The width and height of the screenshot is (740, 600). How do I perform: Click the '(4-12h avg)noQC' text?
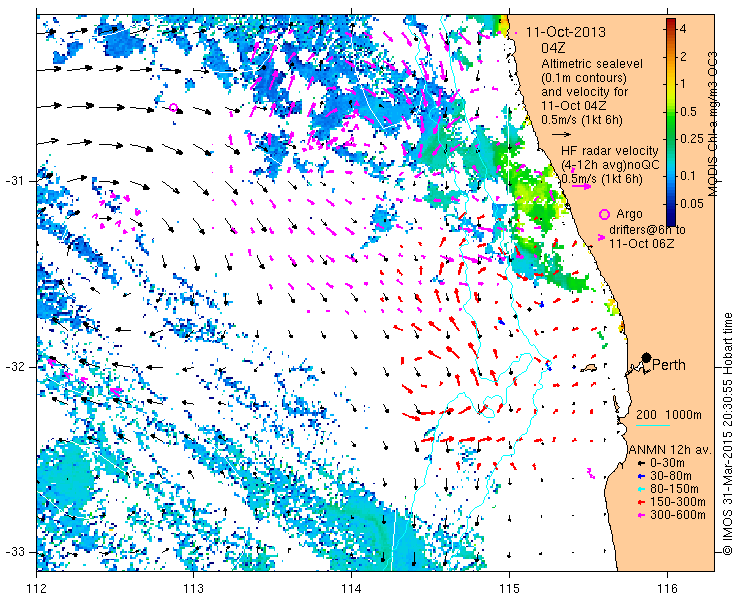tap(610, 165)
